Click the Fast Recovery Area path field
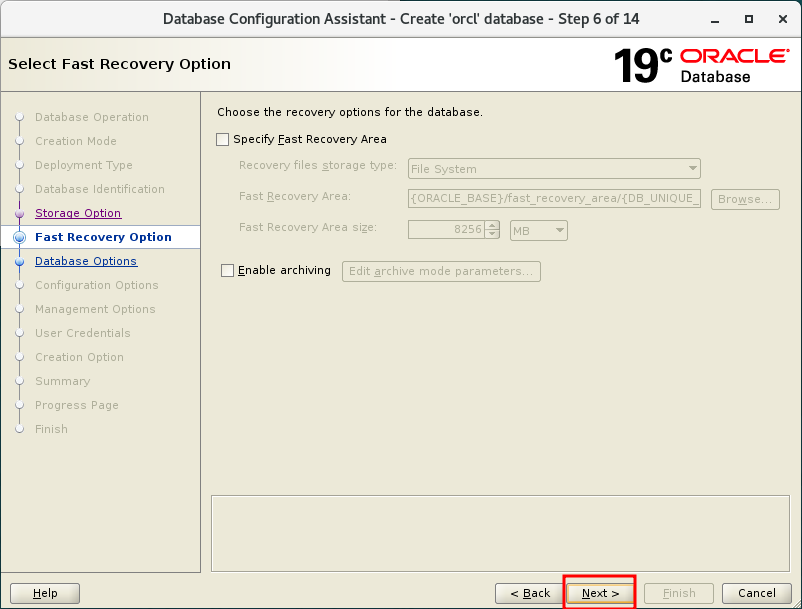 pyautogui.click(x=554, y=198)
